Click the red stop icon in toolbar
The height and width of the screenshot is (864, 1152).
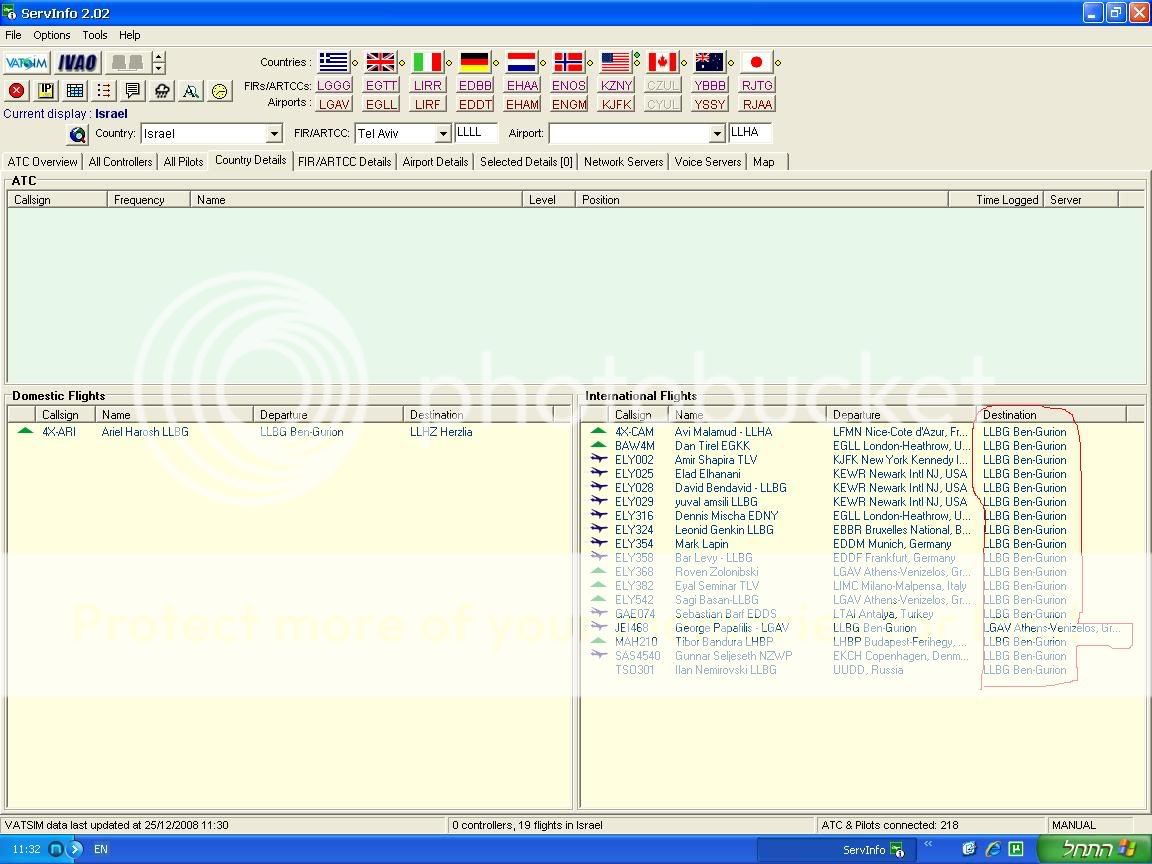[x=17, y=91]
